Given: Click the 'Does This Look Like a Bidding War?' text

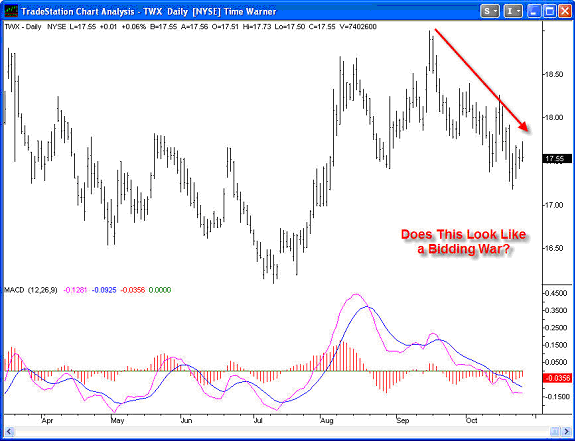Looking at the screenshot, I should coord(463,242).
